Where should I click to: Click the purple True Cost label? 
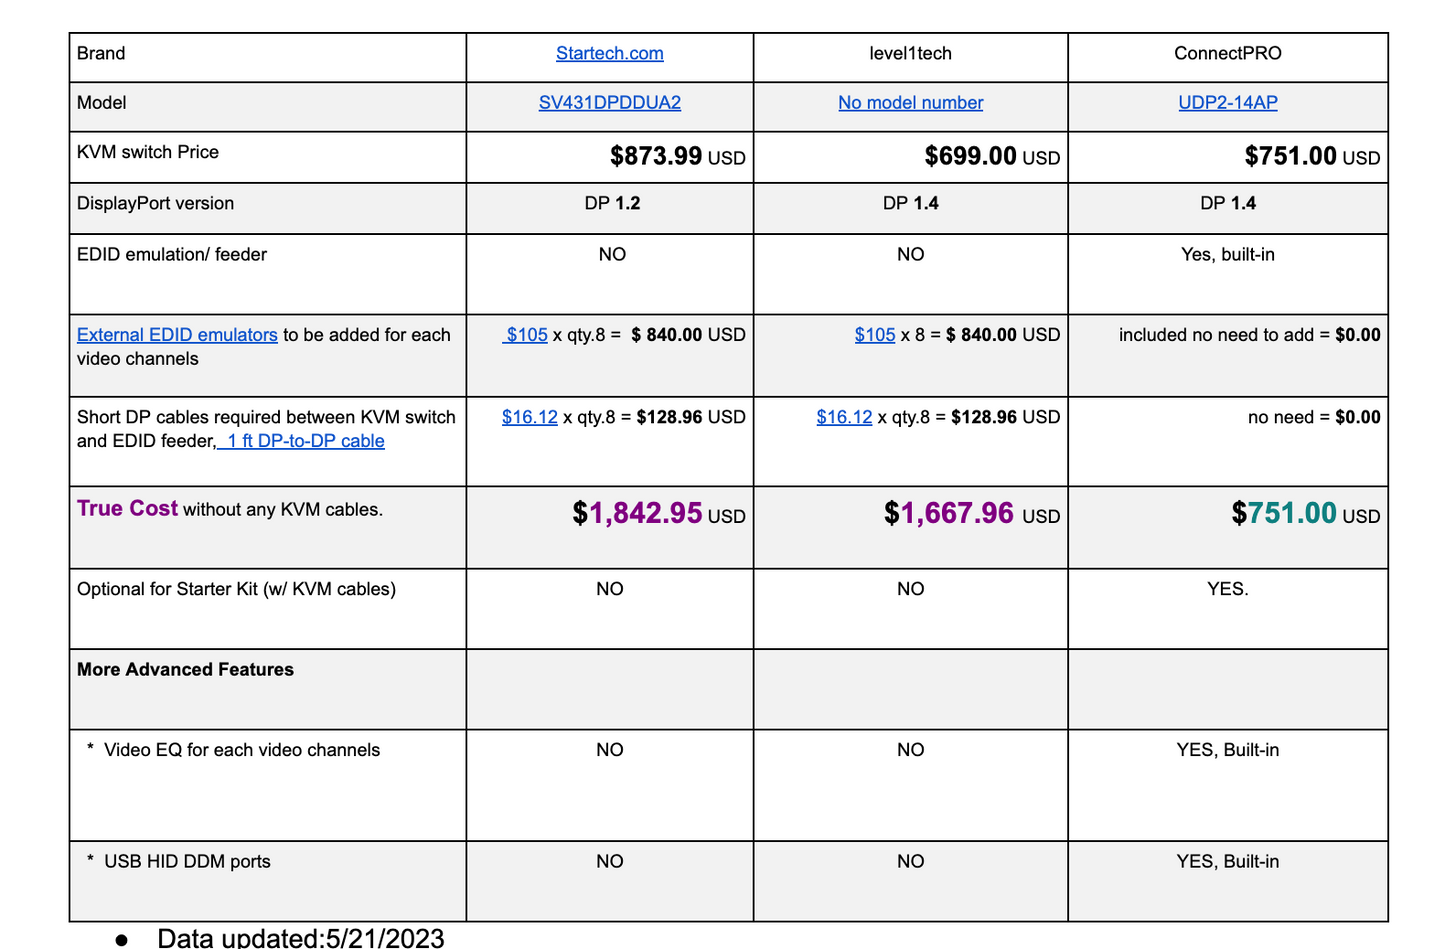tap(127, 508)
